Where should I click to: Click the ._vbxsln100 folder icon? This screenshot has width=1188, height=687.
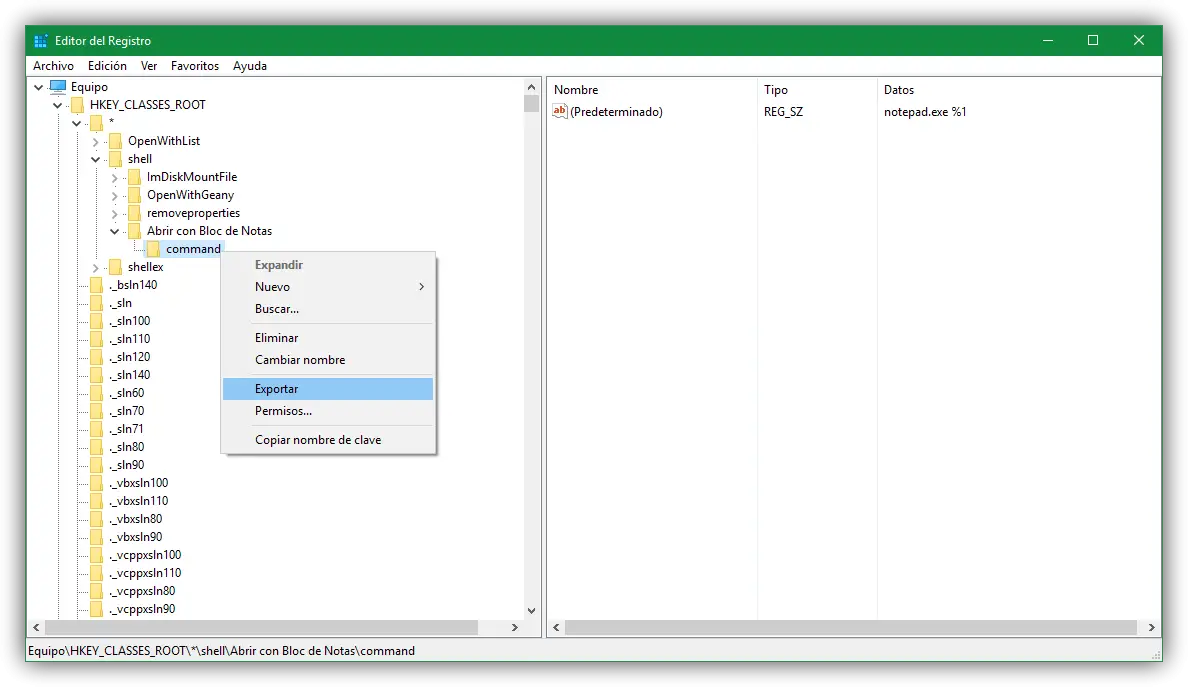tap(96, 483)
